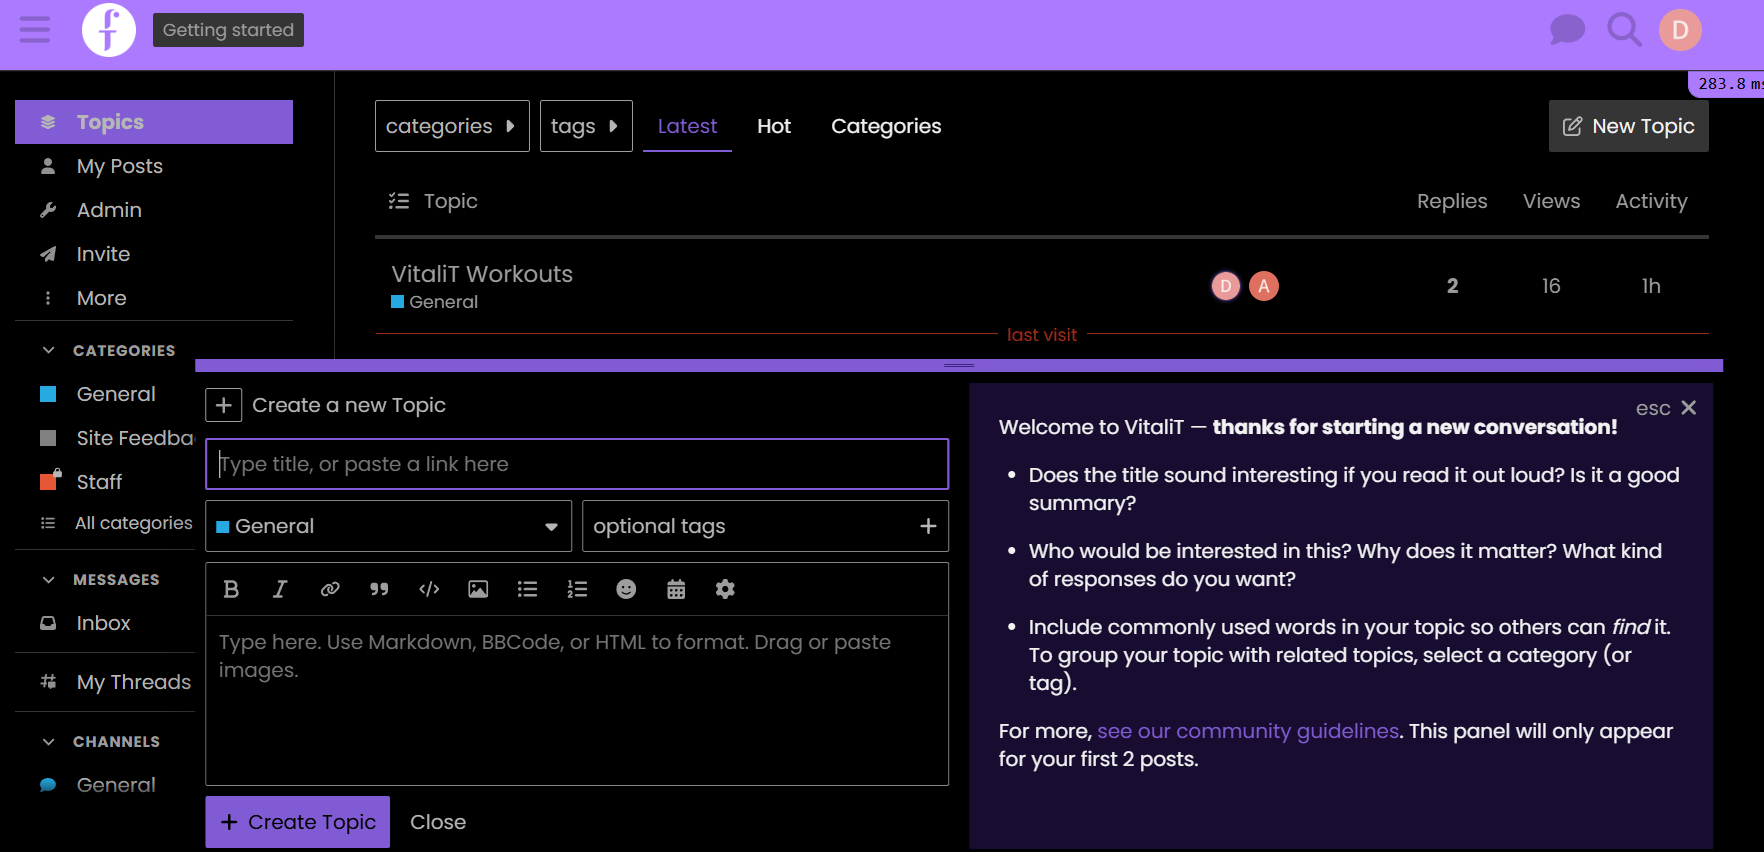Switch to the Hot tab
The image size is (1764, 852).
(773, 126)
